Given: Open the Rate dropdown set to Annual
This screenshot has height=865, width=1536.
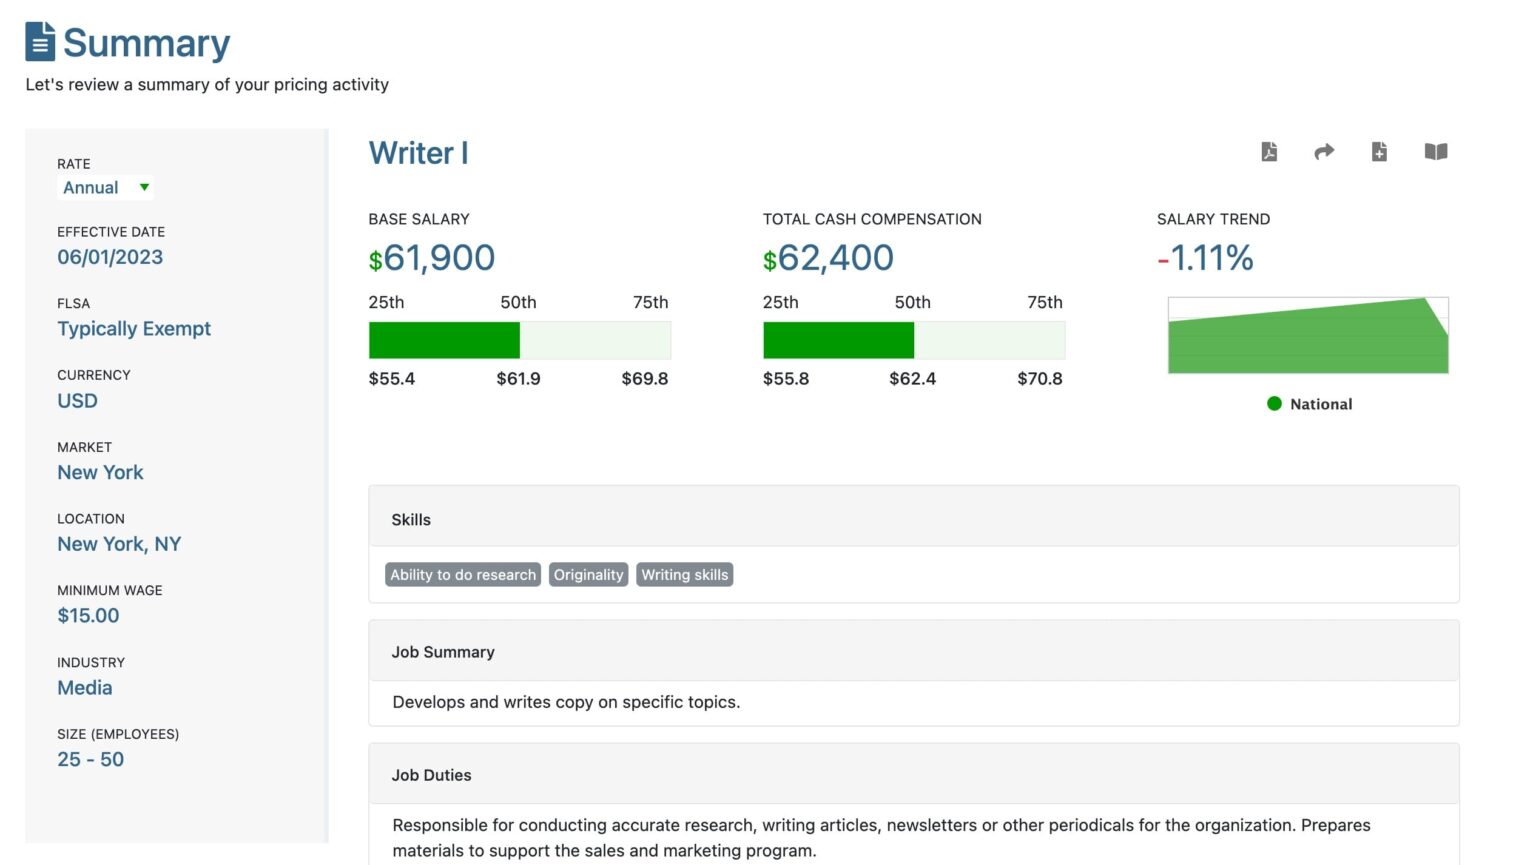Looking at the screenshot, I should (x=105, y=187).
